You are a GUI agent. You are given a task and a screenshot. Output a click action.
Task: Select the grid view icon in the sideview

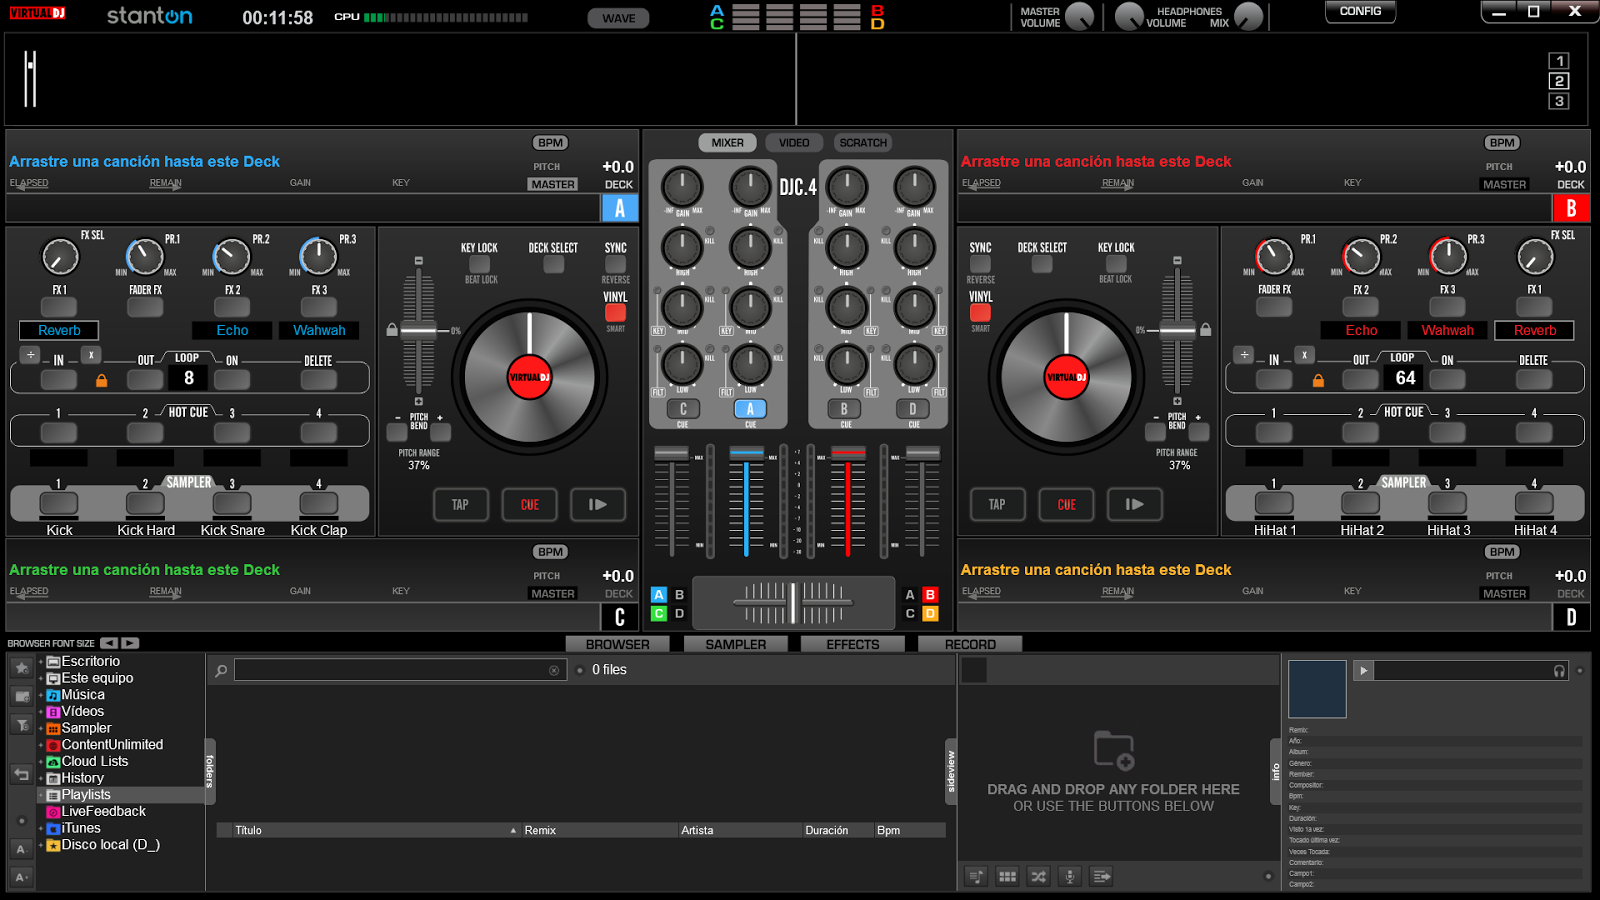[x=1007, y=877]
